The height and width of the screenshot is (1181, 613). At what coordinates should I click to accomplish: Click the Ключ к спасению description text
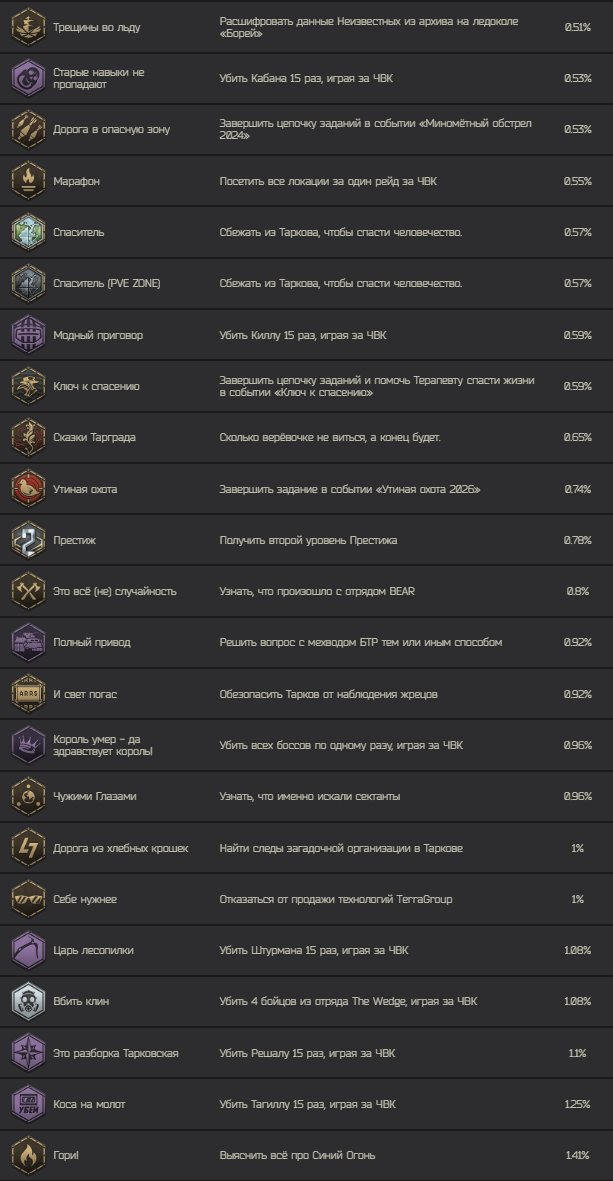click(x=377, y=386)
